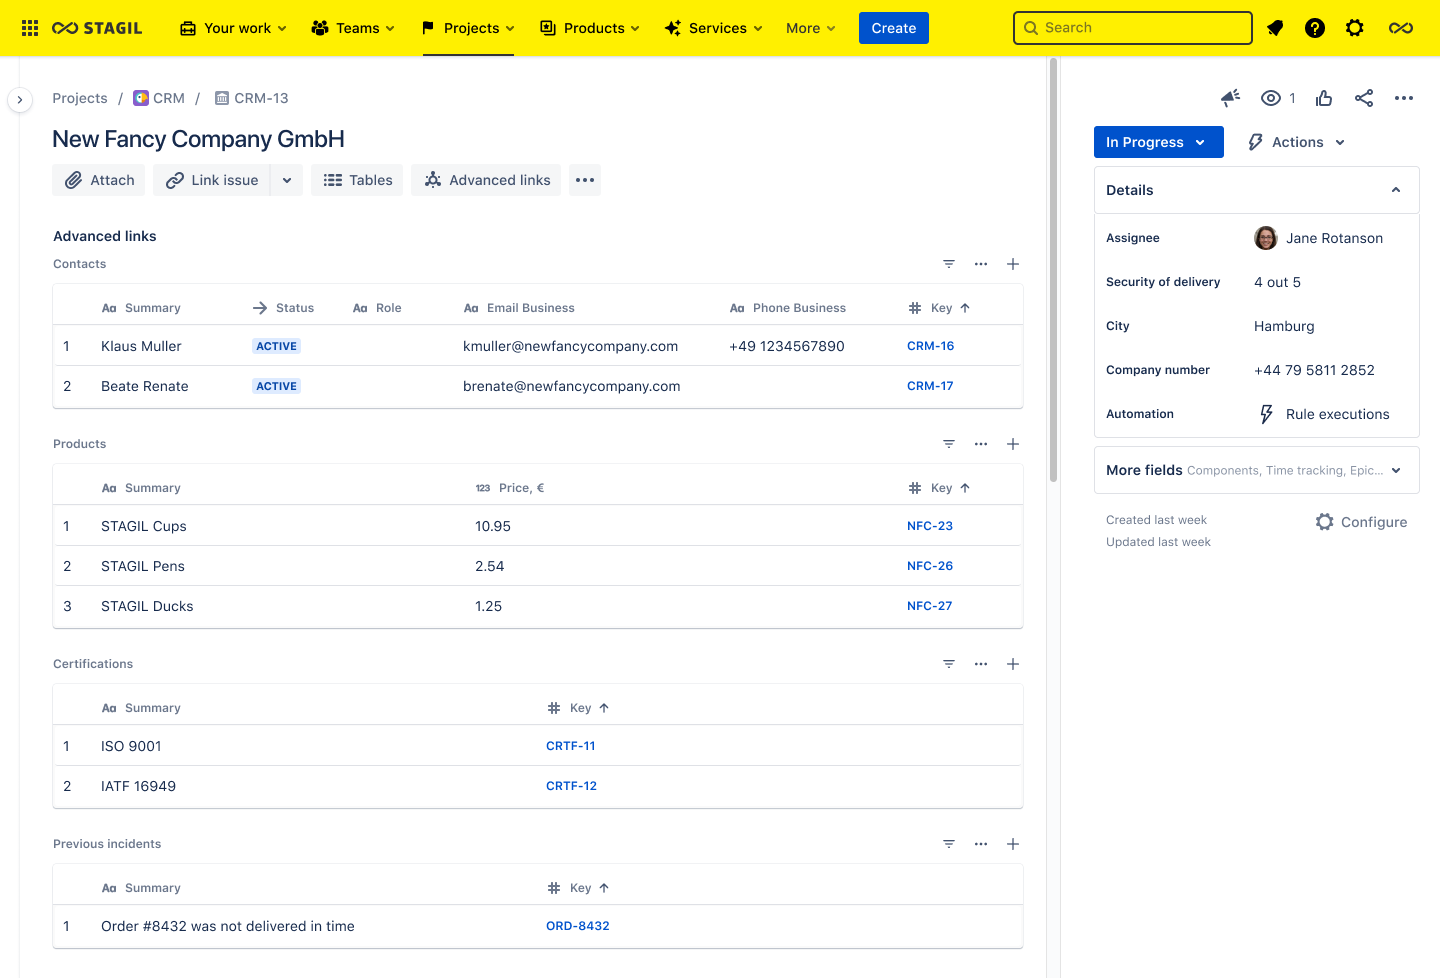Go to CRM breadcrumb
Viewport: 1440px width, 978px height.
[x=159, y=98]
